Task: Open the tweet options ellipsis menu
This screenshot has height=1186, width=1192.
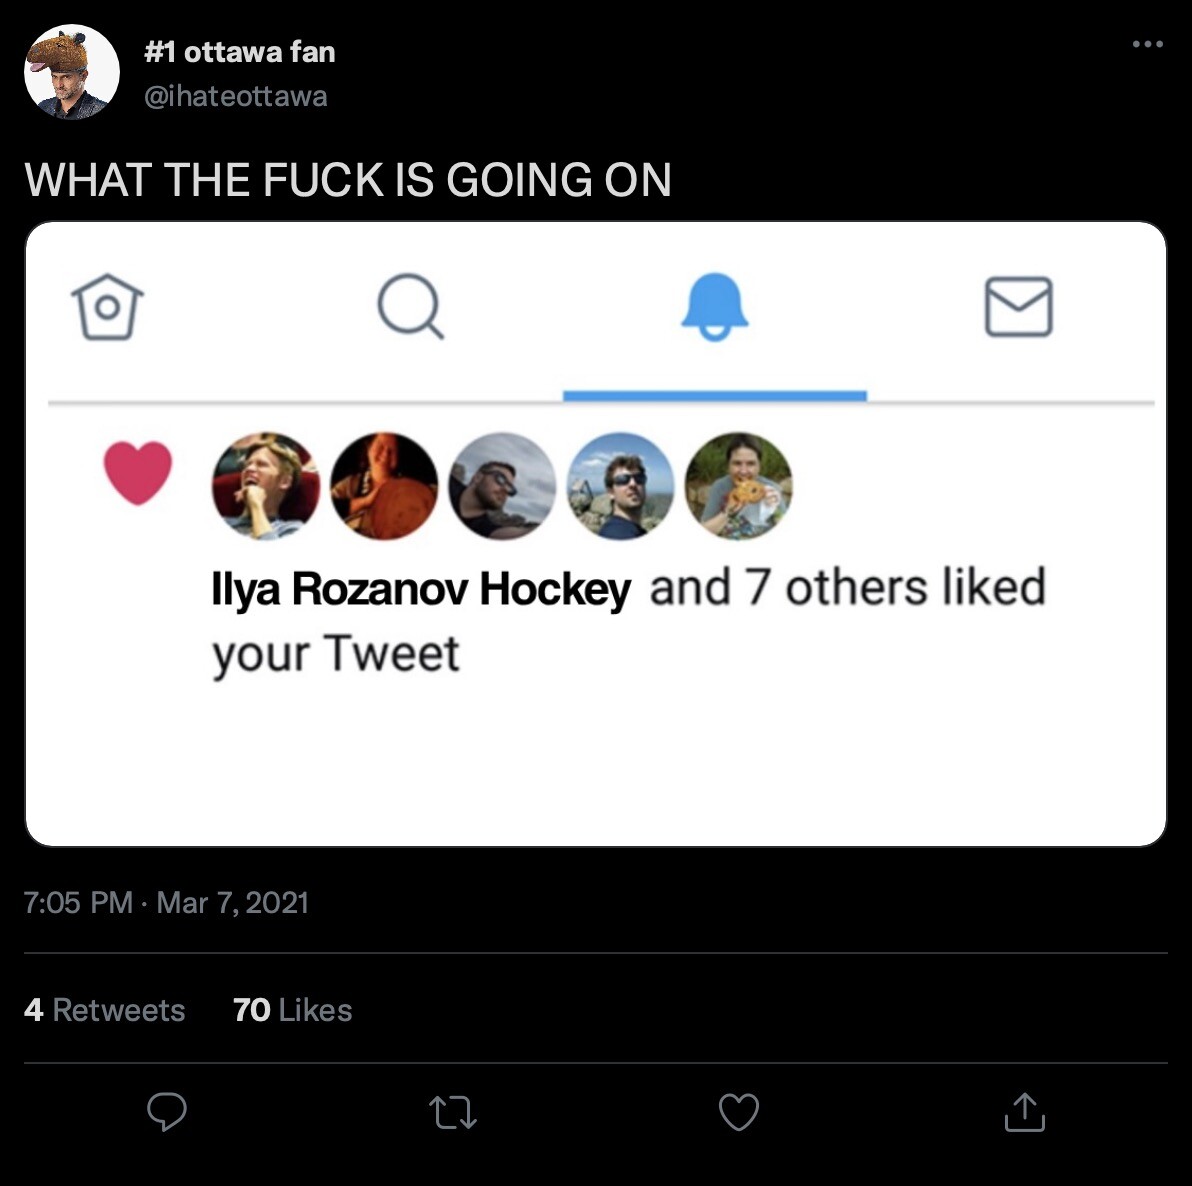Action: coord(1146,43)
